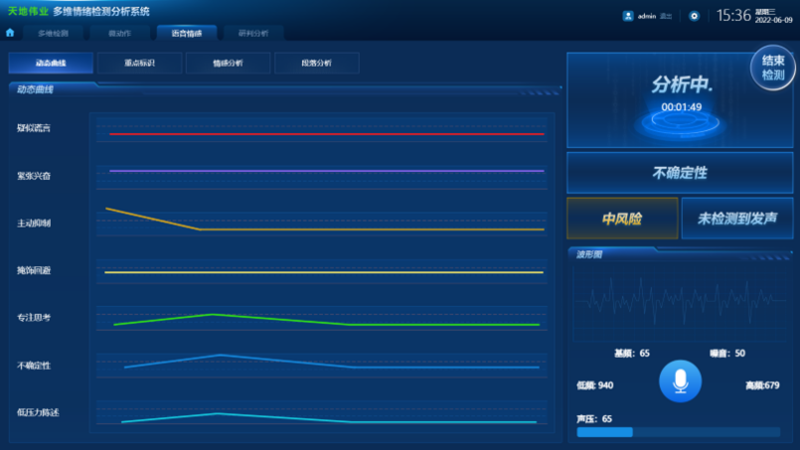Click the 未检测到发声 status box

[x=737, y=218]
